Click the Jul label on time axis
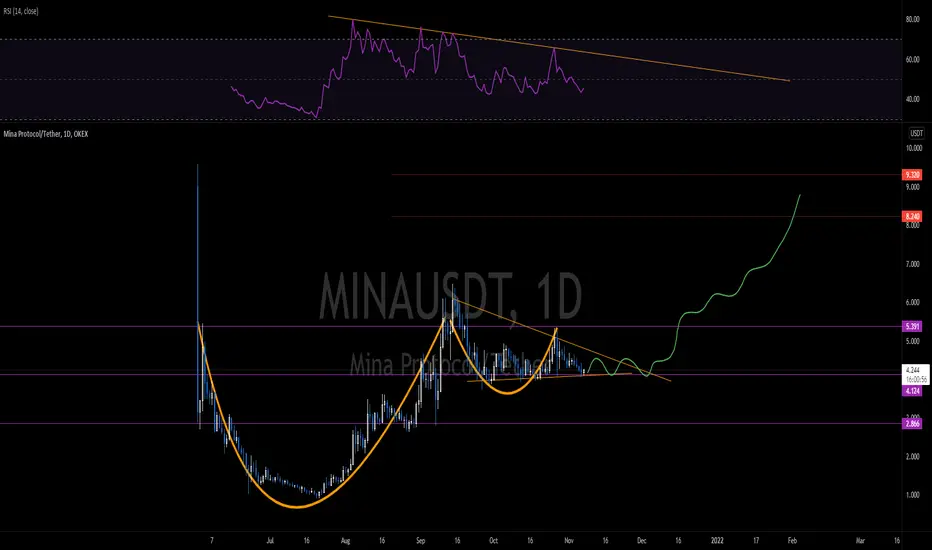The image size is (932, 550). coord(270,540)
